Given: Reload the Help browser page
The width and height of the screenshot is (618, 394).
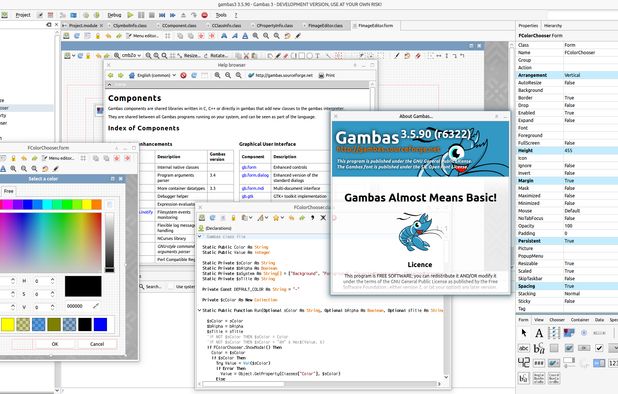Looking at the screenshot, I should [194, 75].
